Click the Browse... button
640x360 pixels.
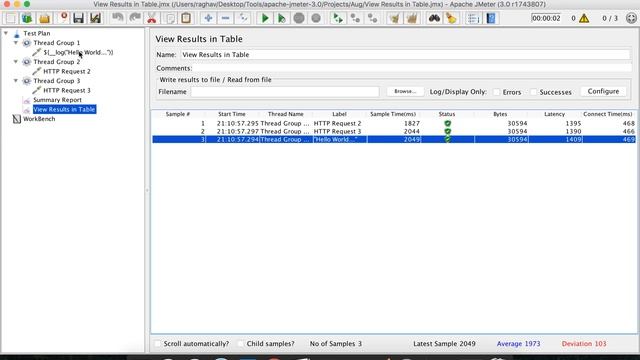[x=405, y=91]
